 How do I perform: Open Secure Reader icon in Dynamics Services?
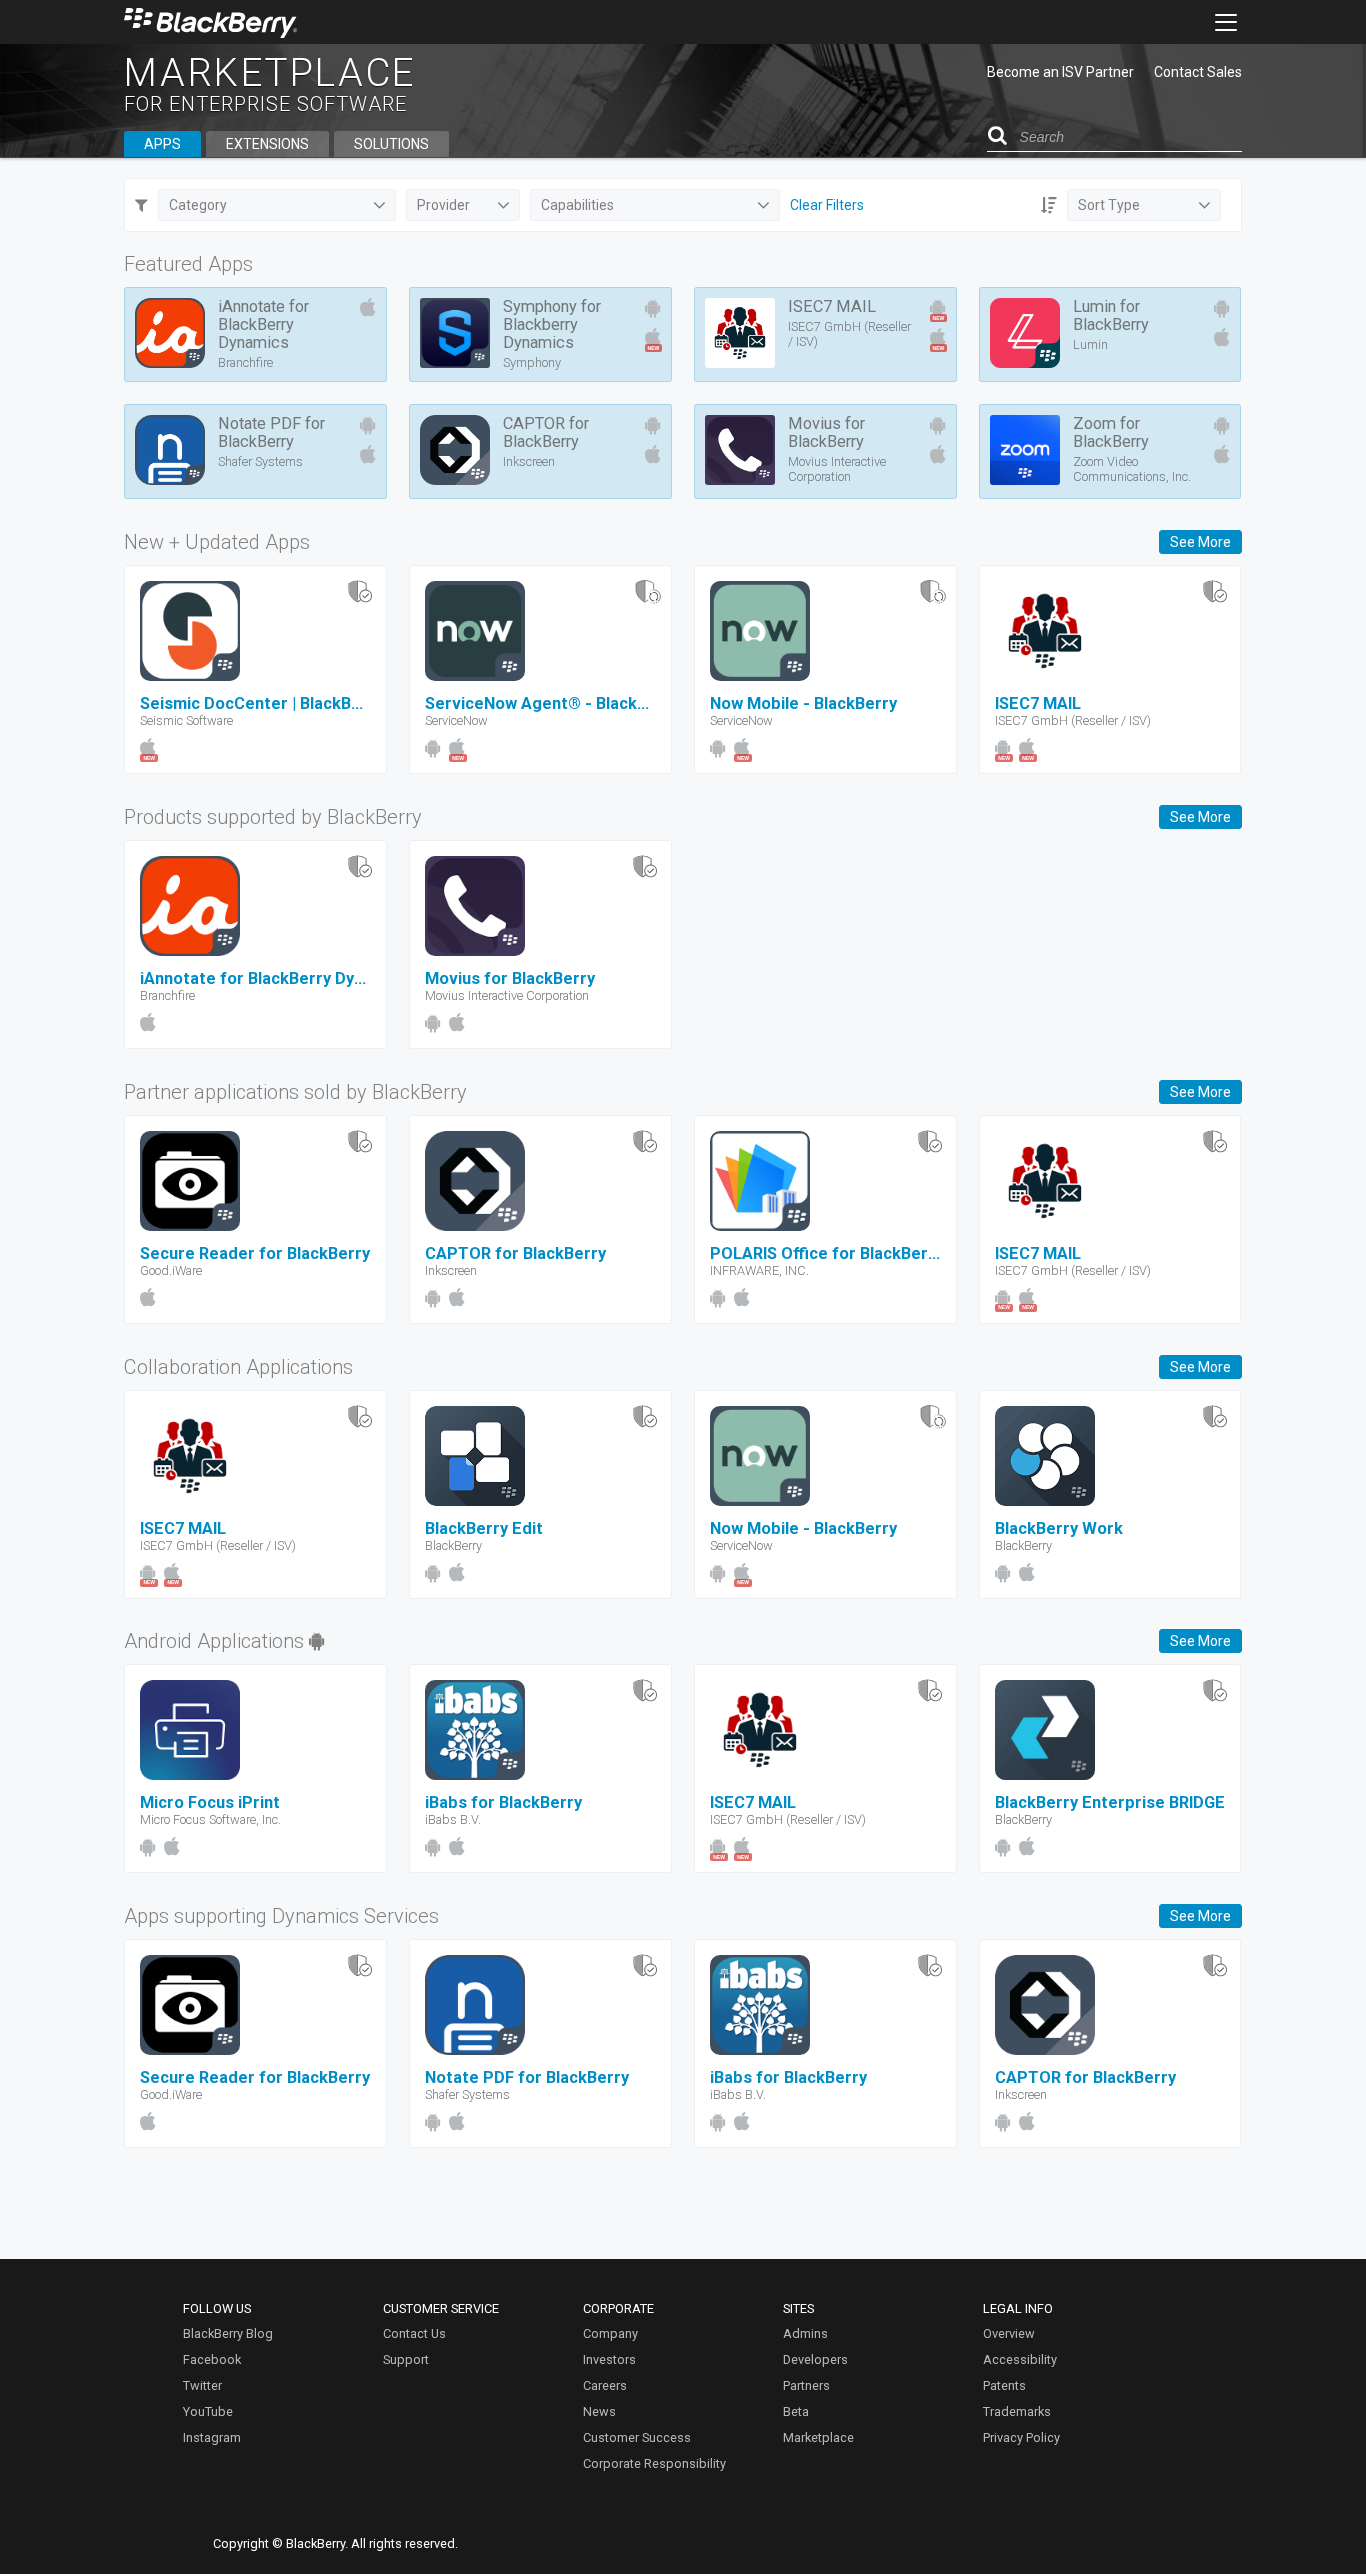(190, 2005)
